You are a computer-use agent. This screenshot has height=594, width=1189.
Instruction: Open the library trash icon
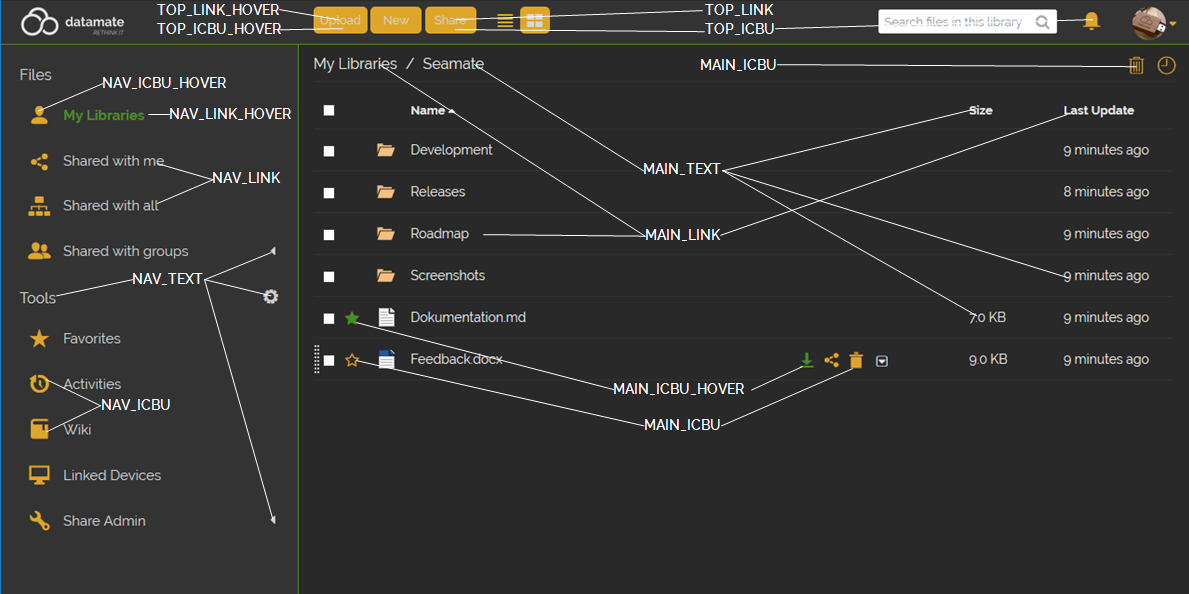click(x=1136, y=66)
